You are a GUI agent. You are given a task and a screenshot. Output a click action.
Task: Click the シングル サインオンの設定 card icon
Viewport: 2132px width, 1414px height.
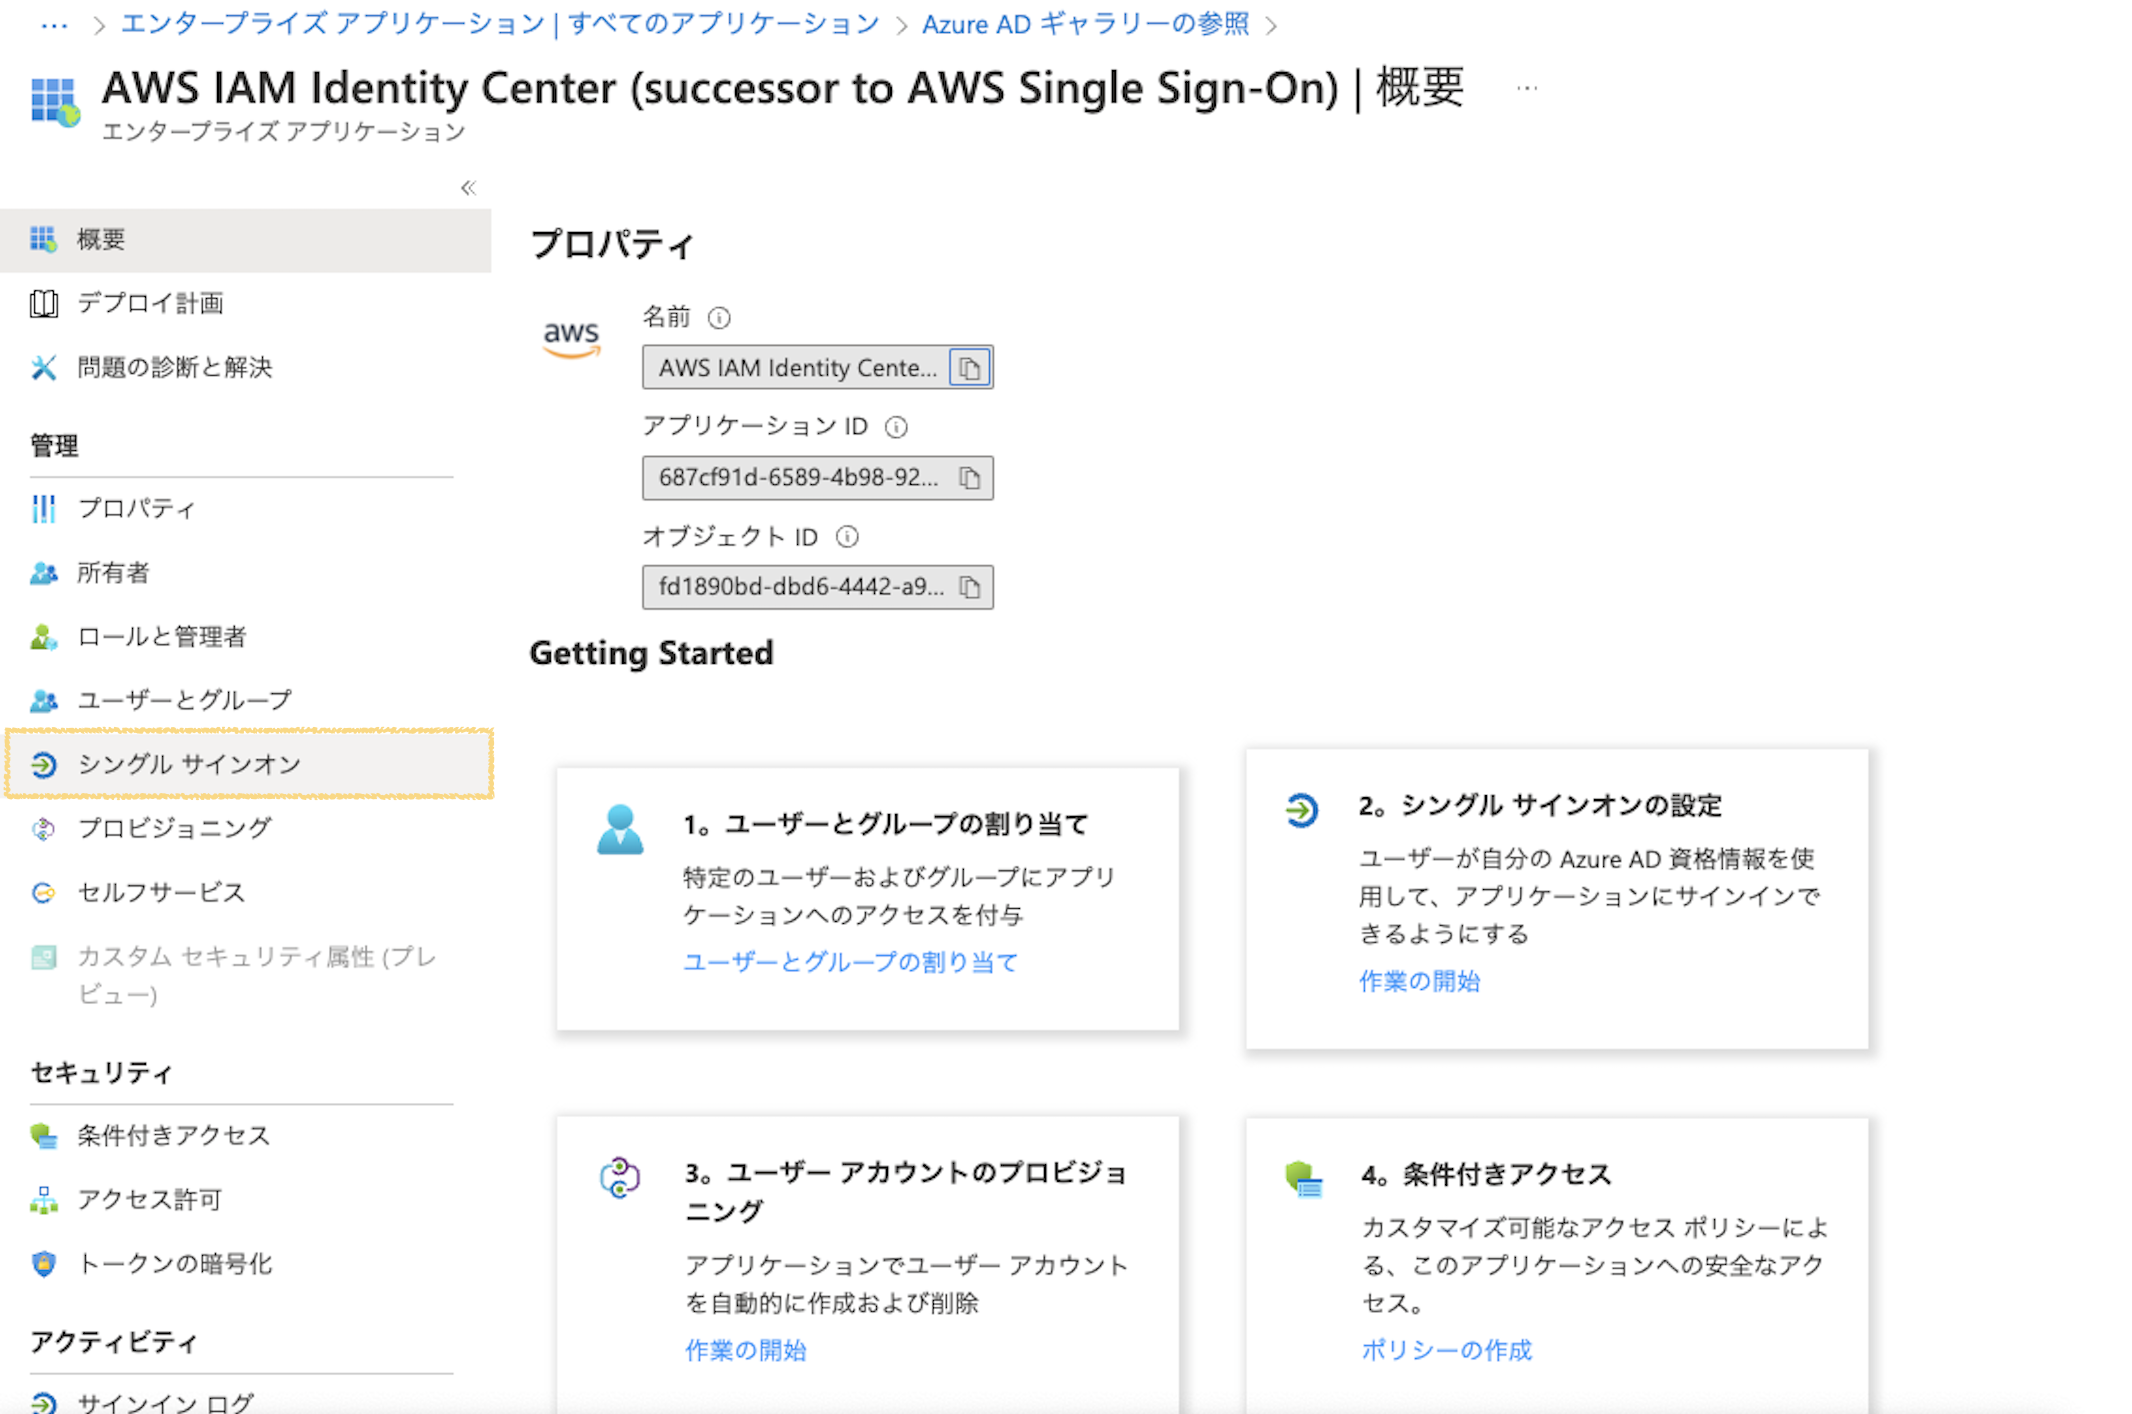(1301, 809)
